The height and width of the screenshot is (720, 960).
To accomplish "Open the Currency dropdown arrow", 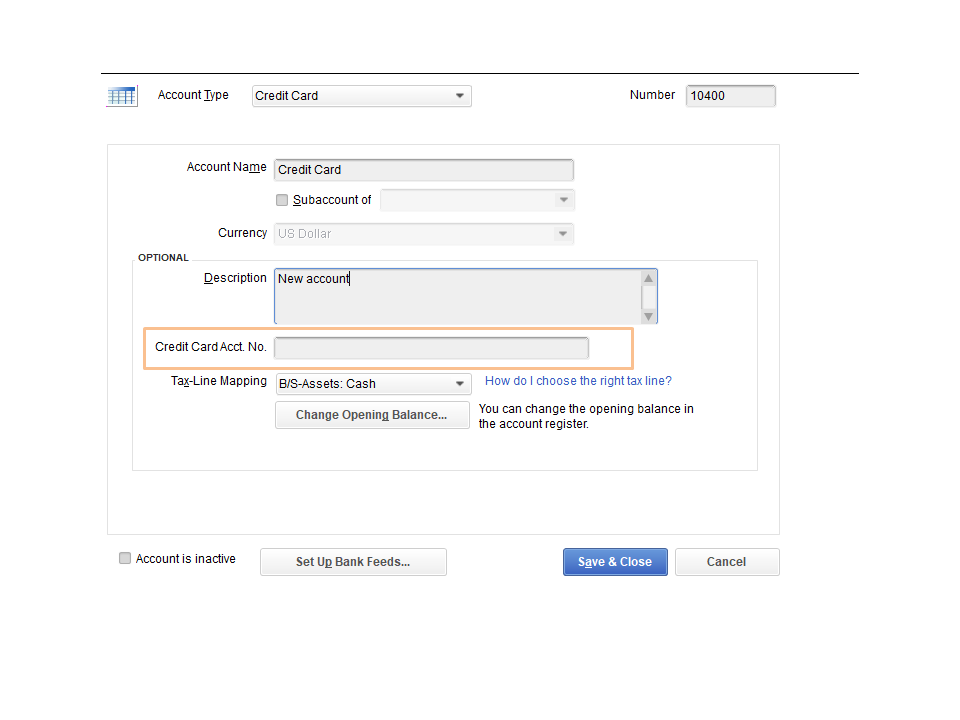I will (x=564, y=234).
